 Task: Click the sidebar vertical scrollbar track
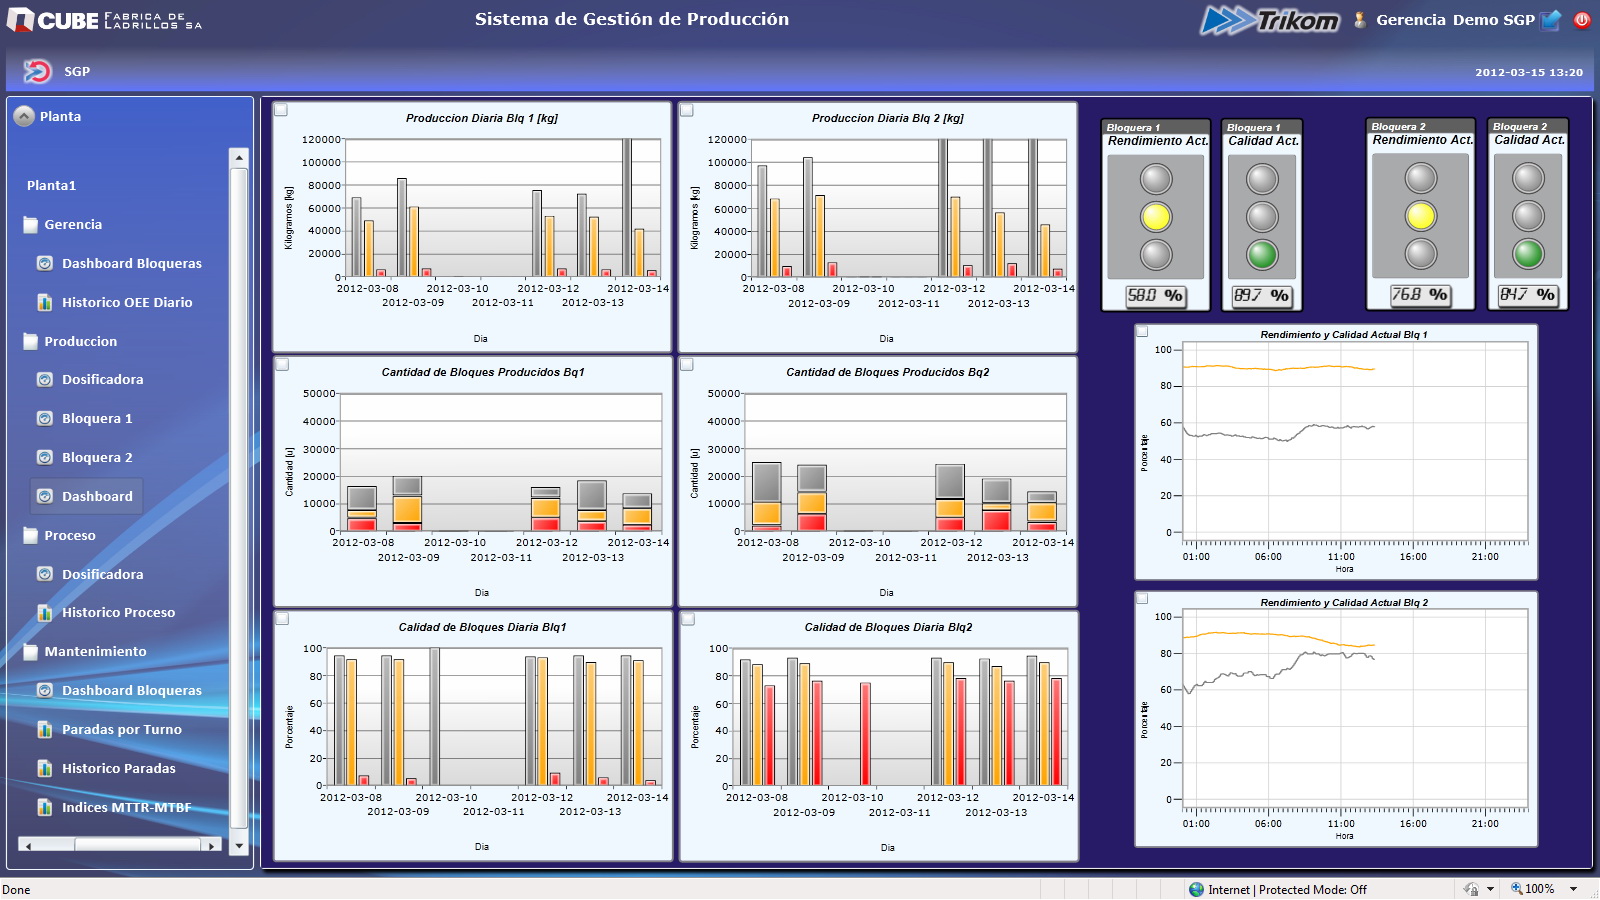(x=238, y=500)
